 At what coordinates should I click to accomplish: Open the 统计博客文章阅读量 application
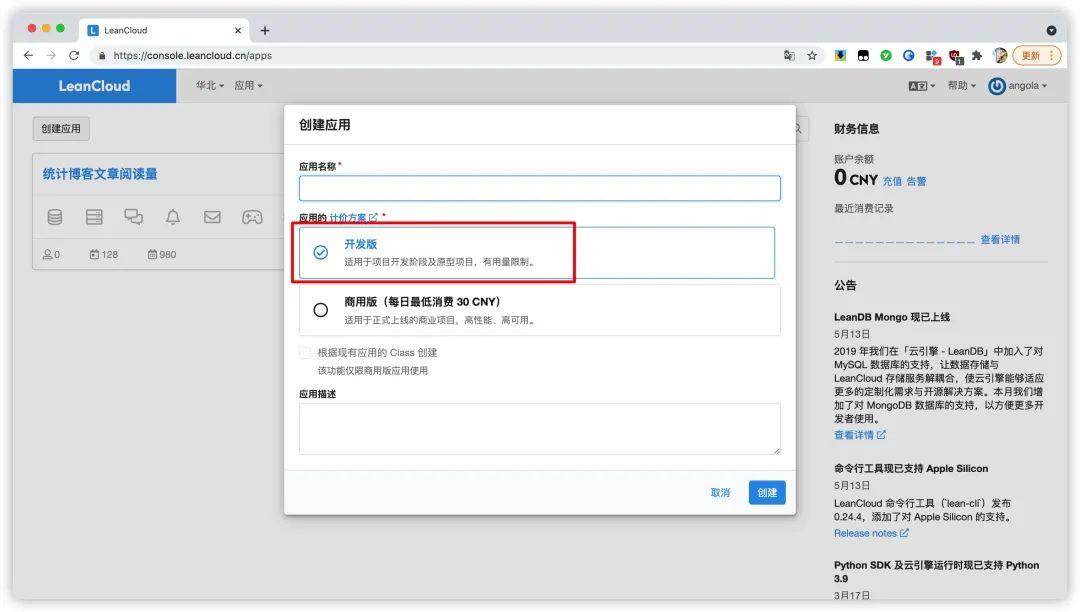100,174
